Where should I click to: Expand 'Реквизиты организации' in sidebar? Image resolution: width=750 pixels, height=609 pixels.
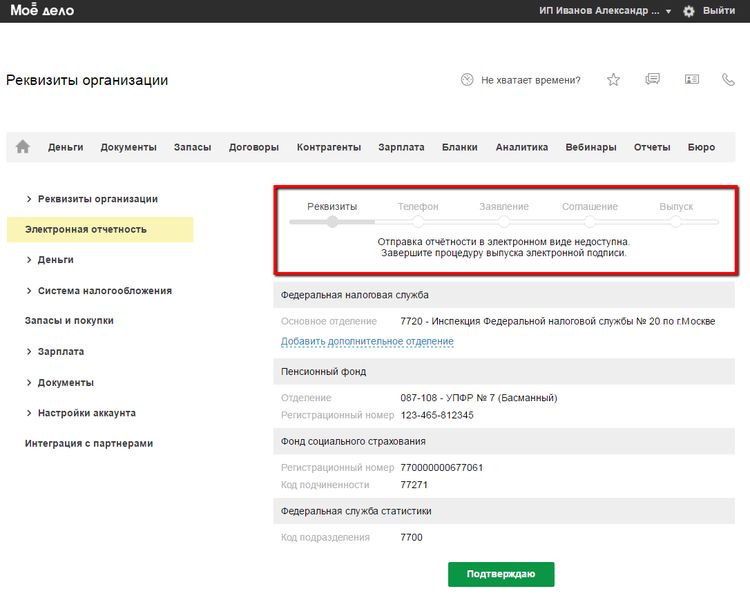tap(97, 199)
